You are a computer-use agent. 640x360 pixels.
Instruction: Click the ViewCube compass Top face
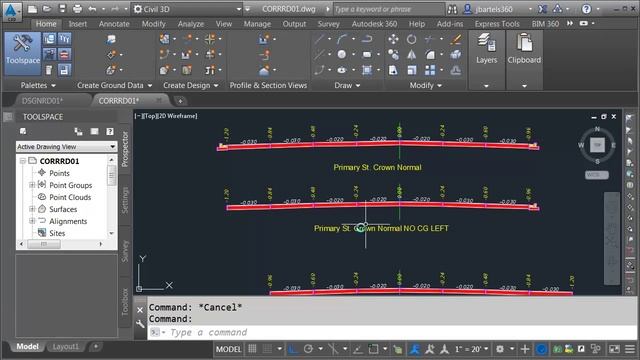tap(597, 144)
